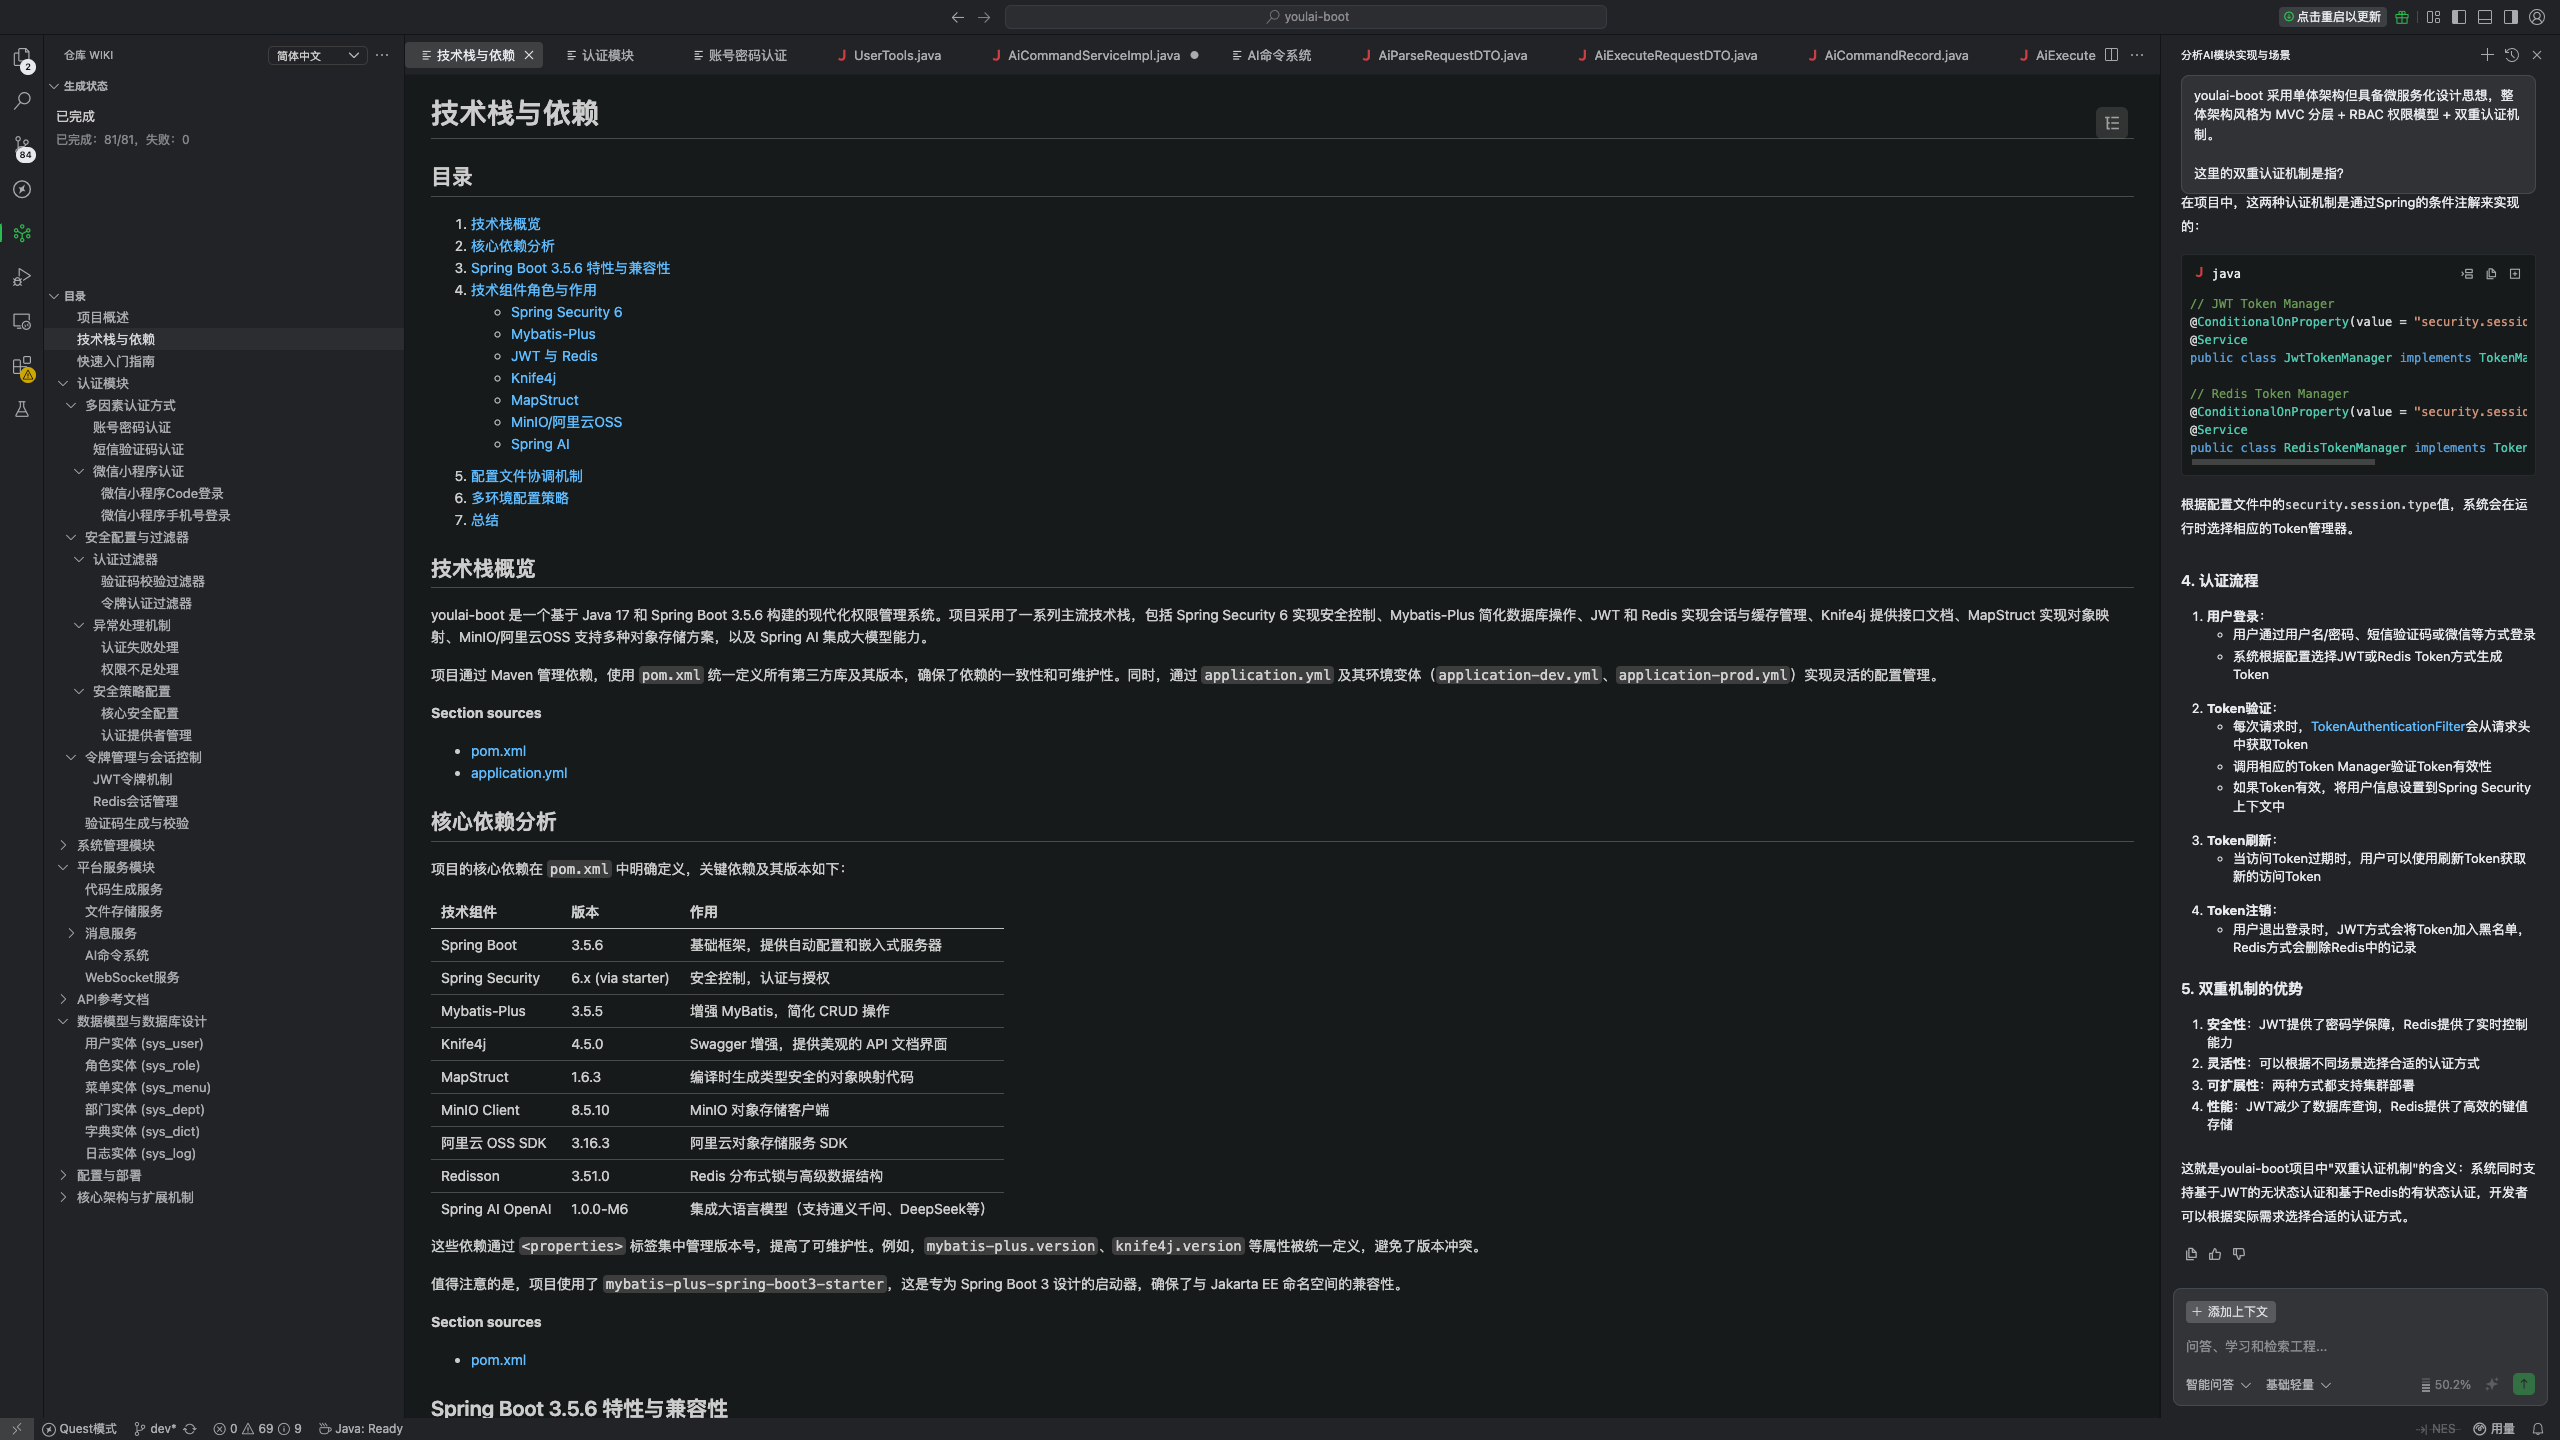2560x1440 pixels.
Task: Click the green send arrow button
Action: [x=2523, y=1384]
